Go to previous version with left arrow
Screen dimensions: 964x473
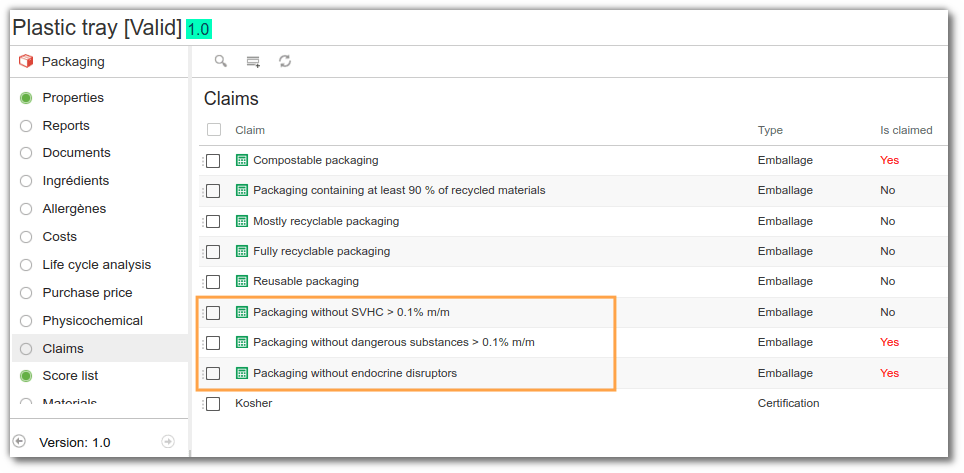pos(19,441)
